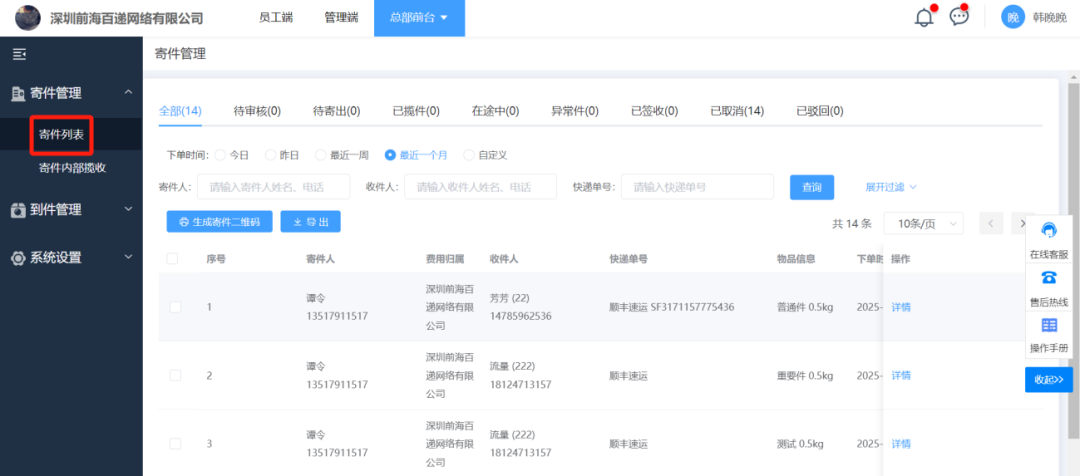
Task: Open 售后热线 phone icon
Action: pos(1049,278)
